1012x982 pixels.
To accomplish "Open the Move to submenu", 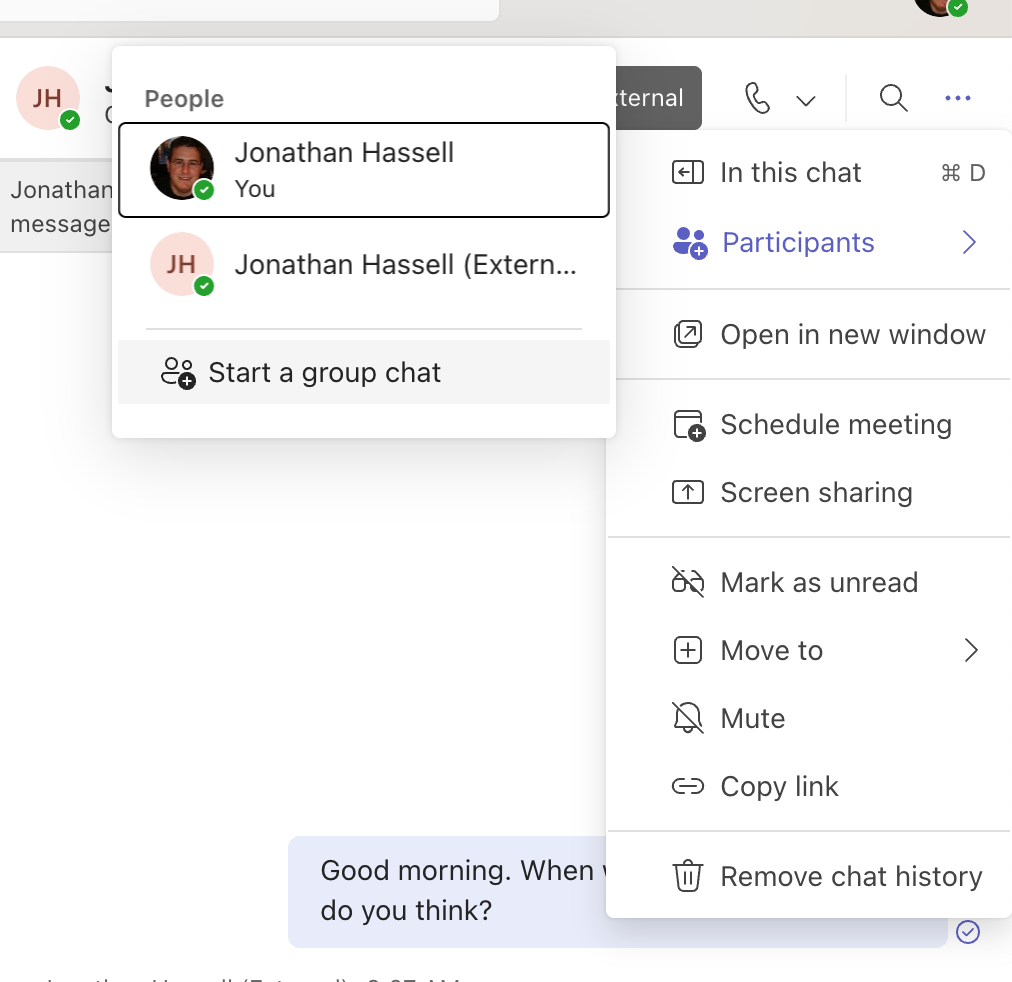I will point(811,650).
